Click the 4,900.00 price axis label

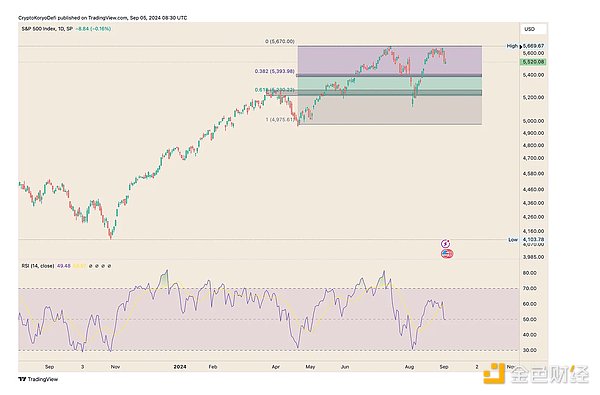[x=533, y=133]
